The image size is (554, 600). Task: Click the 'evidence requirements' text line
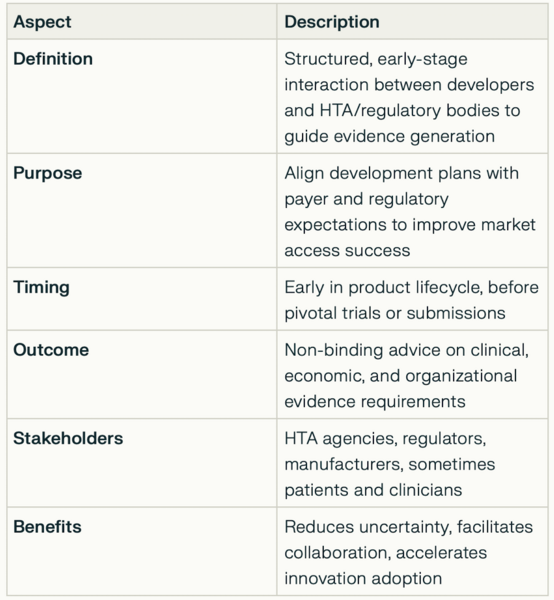tap(375, 402)
